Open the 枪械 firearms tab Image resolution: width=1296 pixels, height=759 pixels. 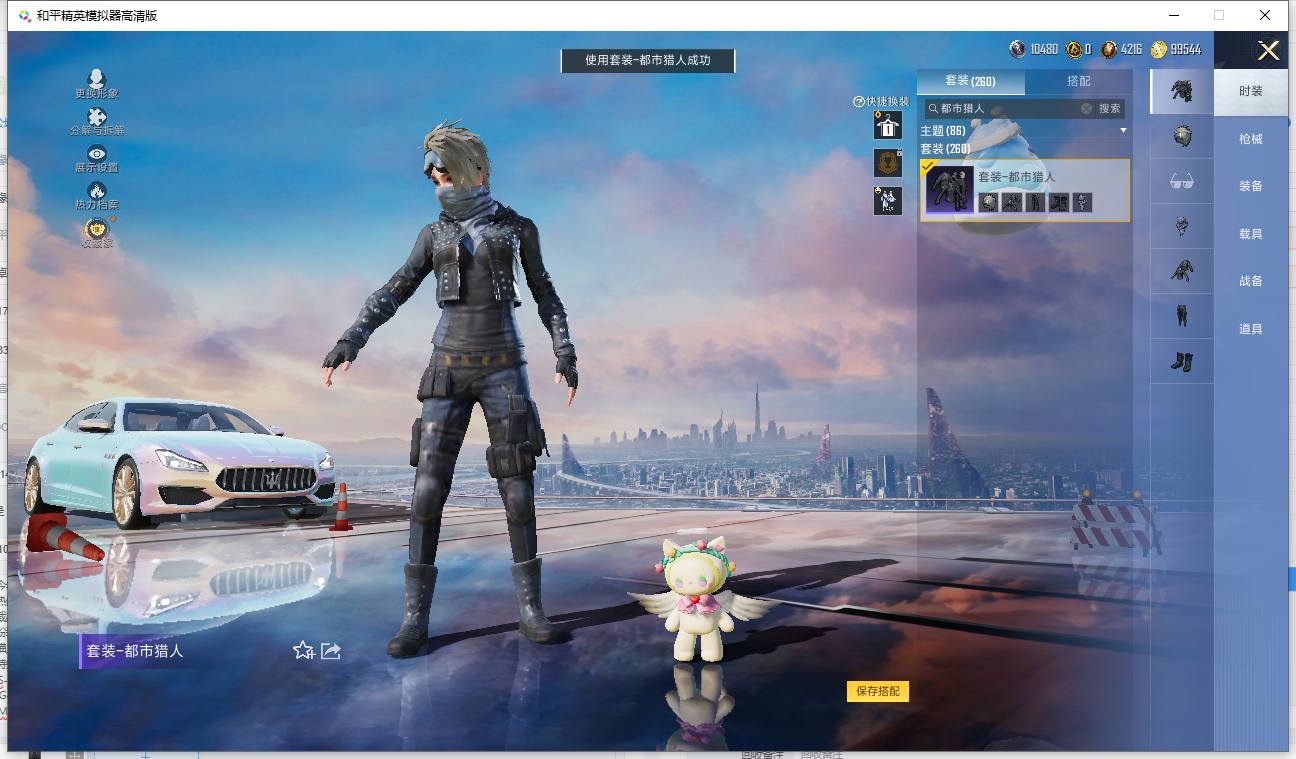tap(1251, 139)
